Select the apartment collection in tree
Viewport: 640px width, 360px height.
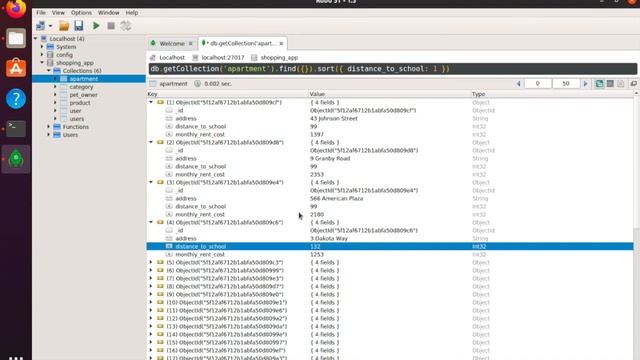84,79
